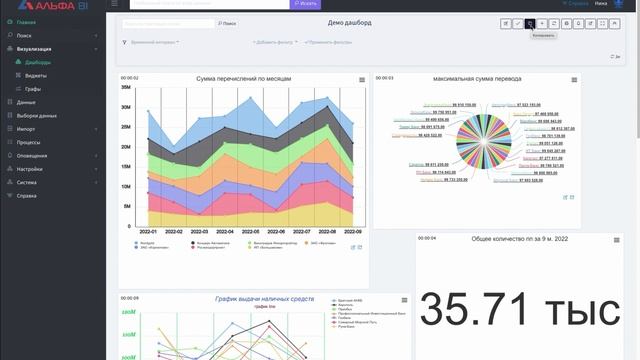Toggle first legend entry in line chart

pos(347,300)
